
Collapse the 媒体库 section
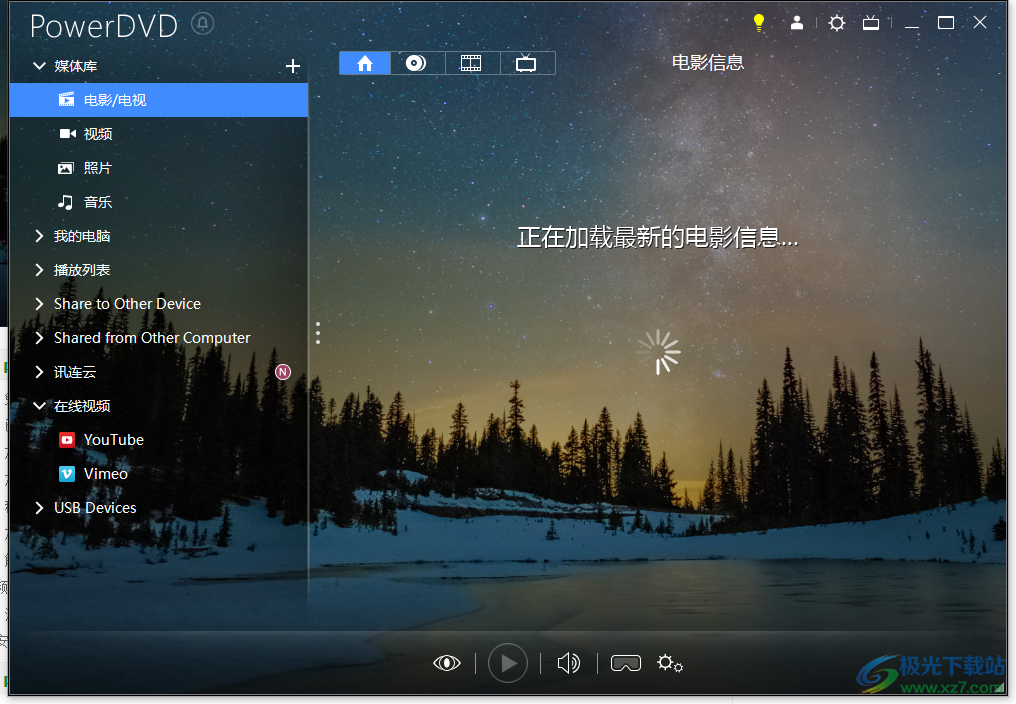pos(40,66)
